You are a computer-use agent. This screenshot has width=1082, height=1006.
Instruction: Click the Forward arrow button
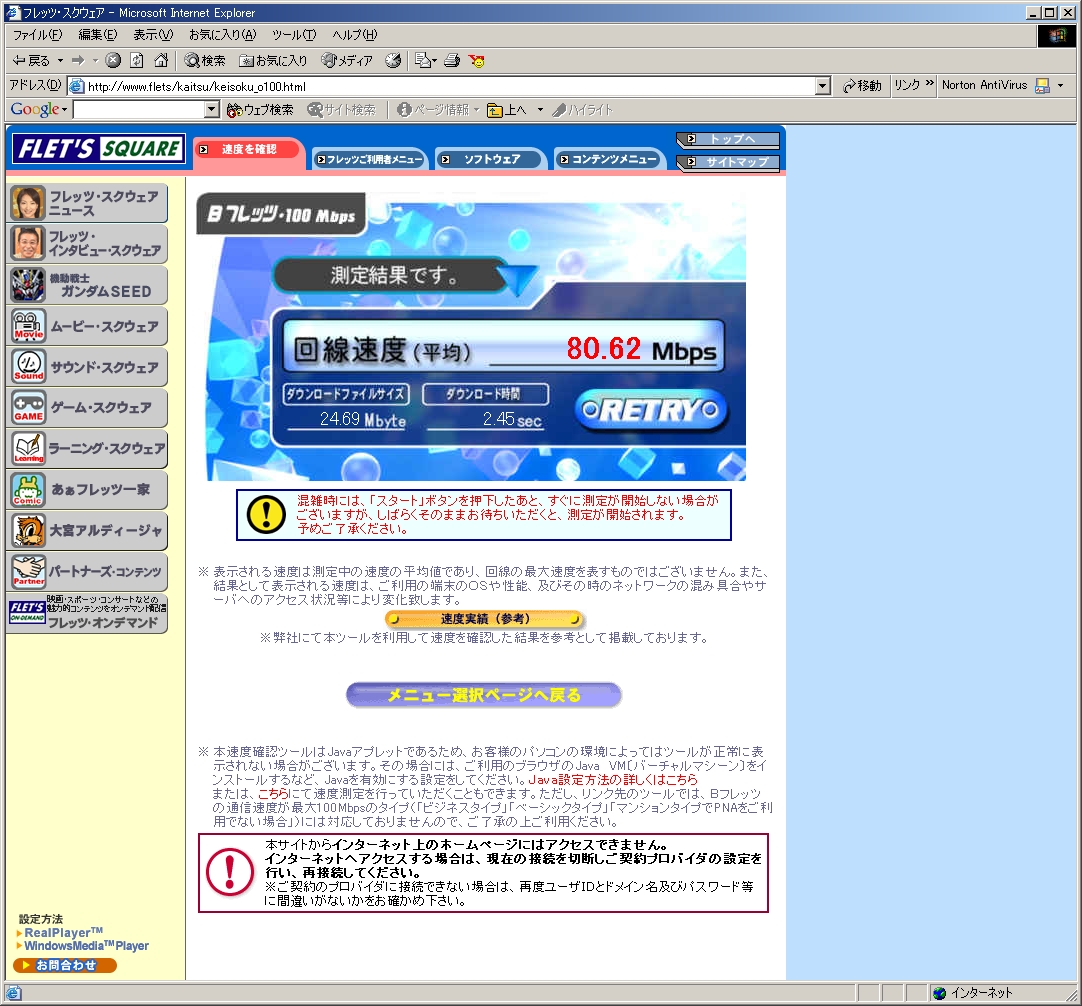(x=78, y=61)
